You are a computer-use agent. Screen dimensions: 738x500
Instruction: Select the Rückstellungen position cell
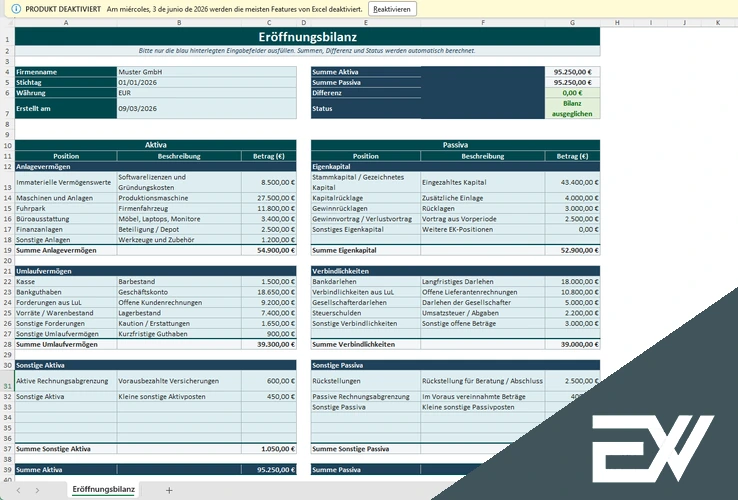point(366,381)
